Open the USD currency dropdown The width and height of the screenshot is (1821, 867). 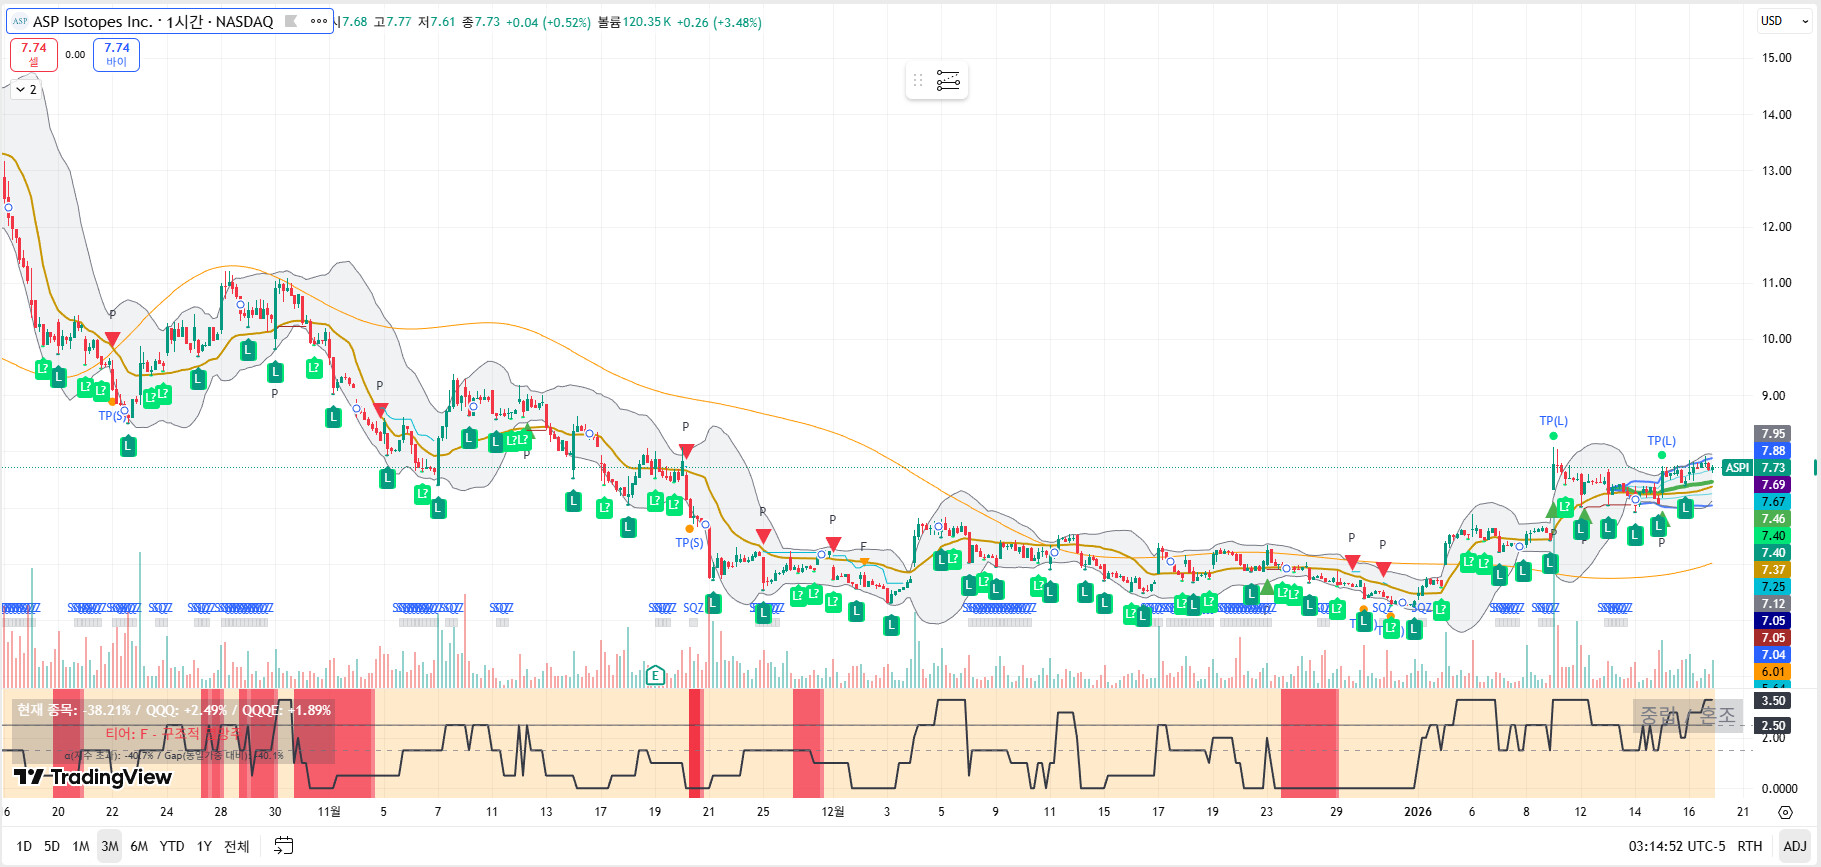[1783, 21]
